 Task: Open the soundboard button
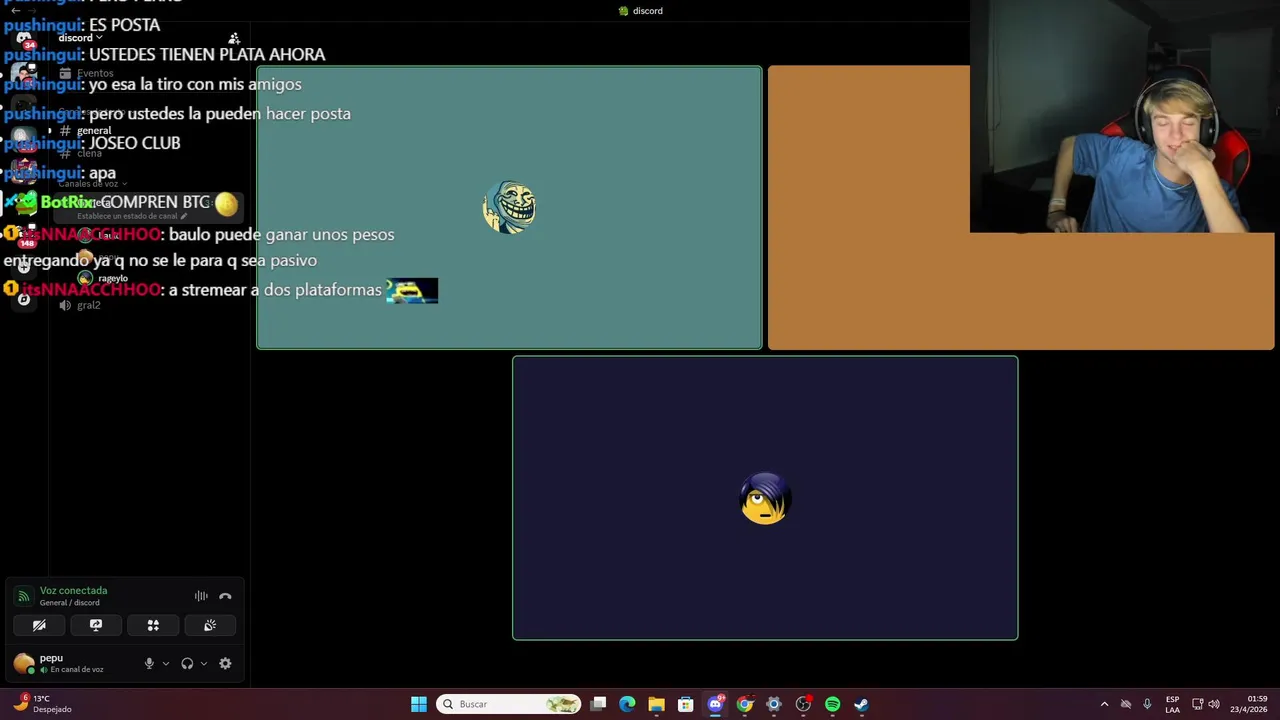[x=210, y=625]
